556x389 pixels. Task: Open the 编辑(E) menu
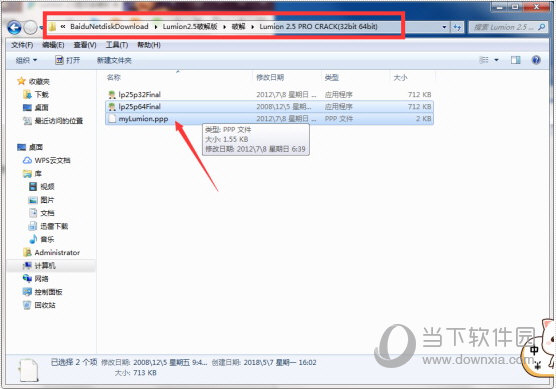[x=53, y=45]
